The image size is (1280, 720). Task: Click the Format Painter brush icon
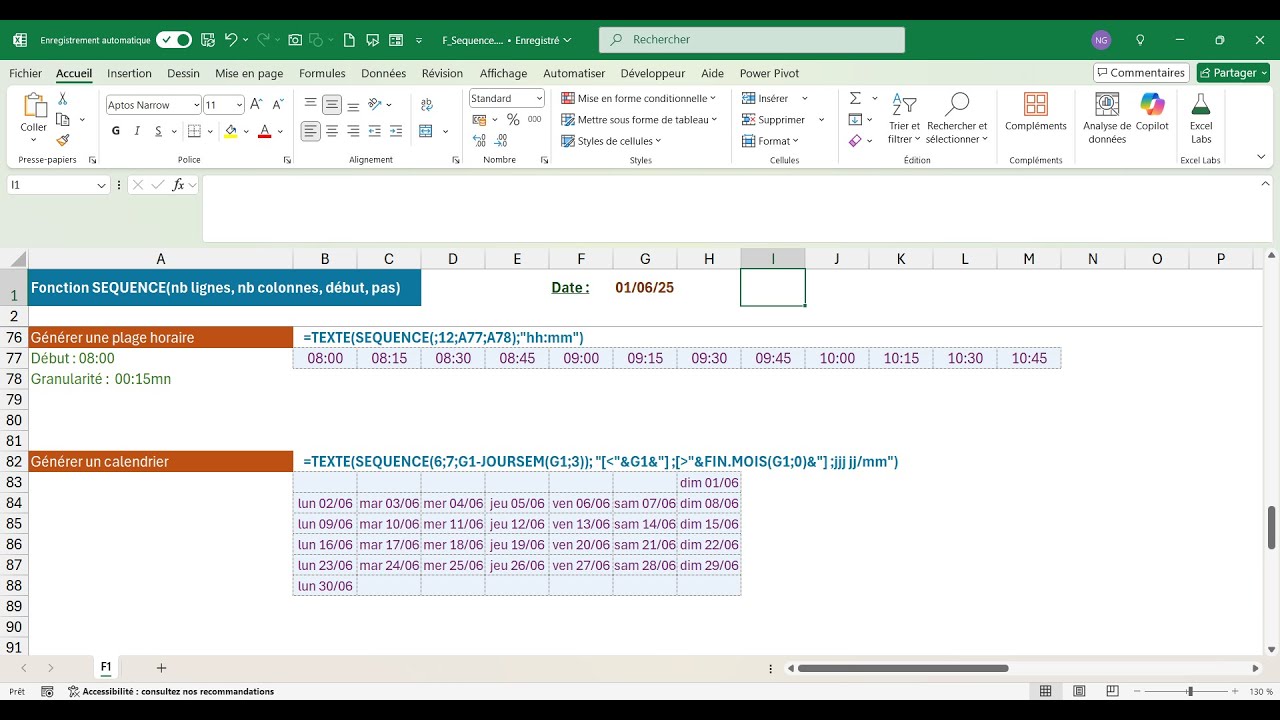[x=63, y=140]
